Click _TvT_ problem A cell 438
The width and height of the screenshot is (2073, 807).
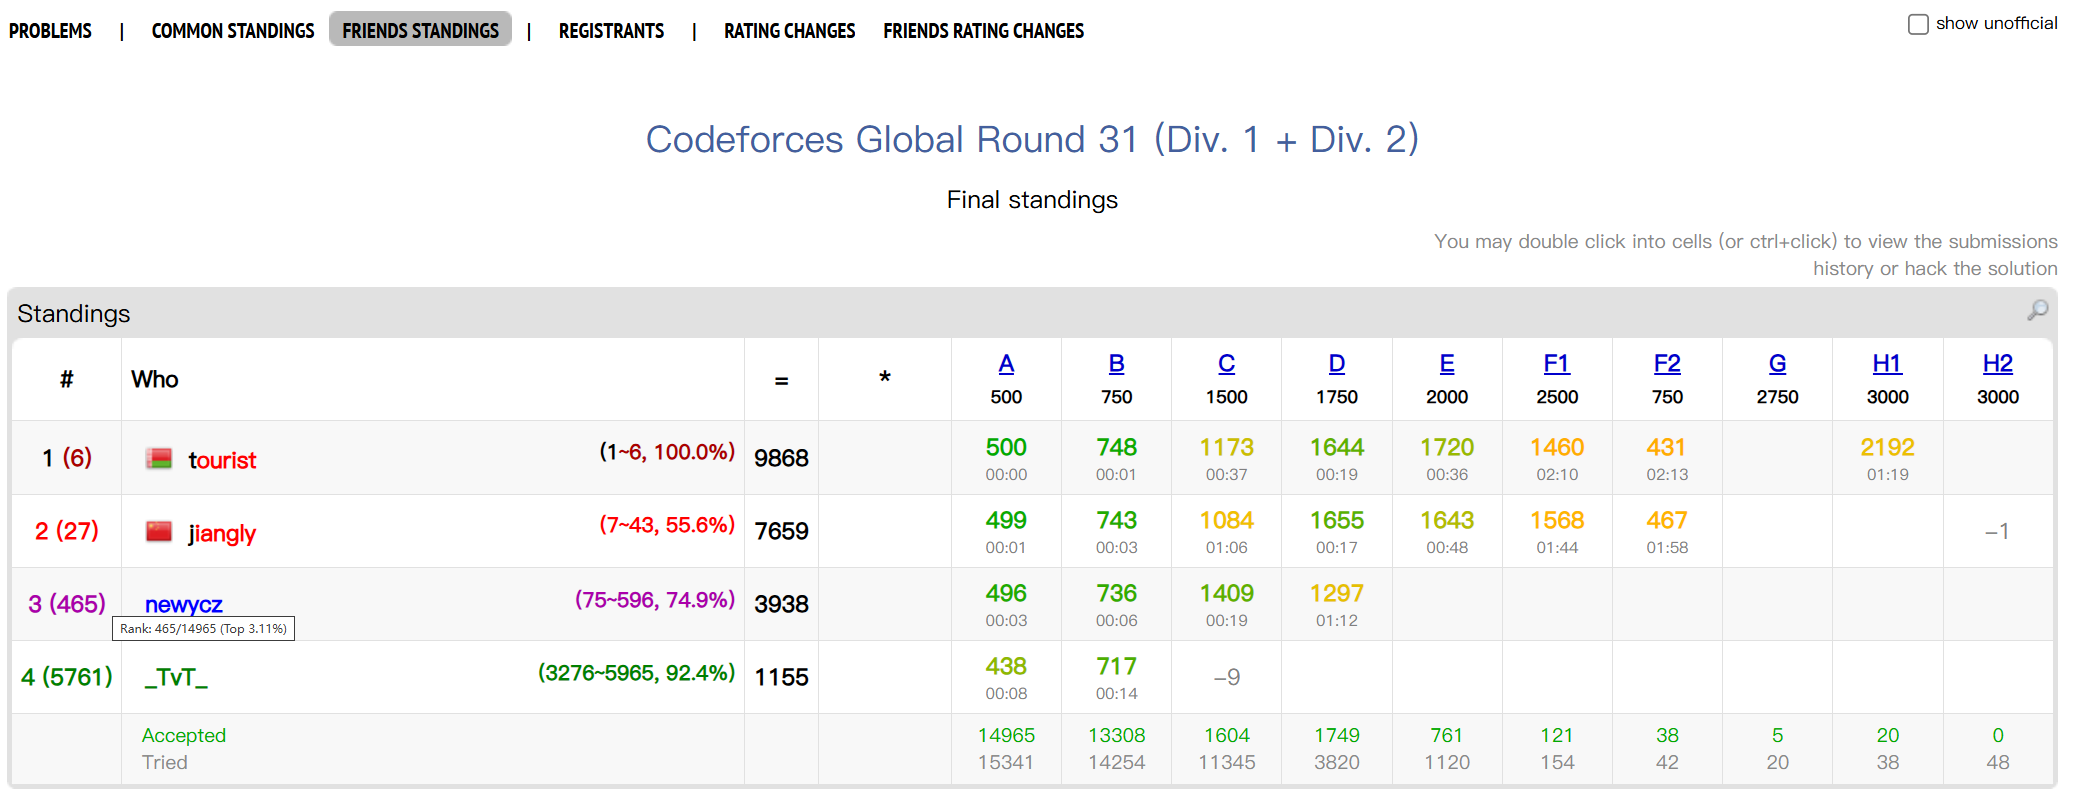1006,677
